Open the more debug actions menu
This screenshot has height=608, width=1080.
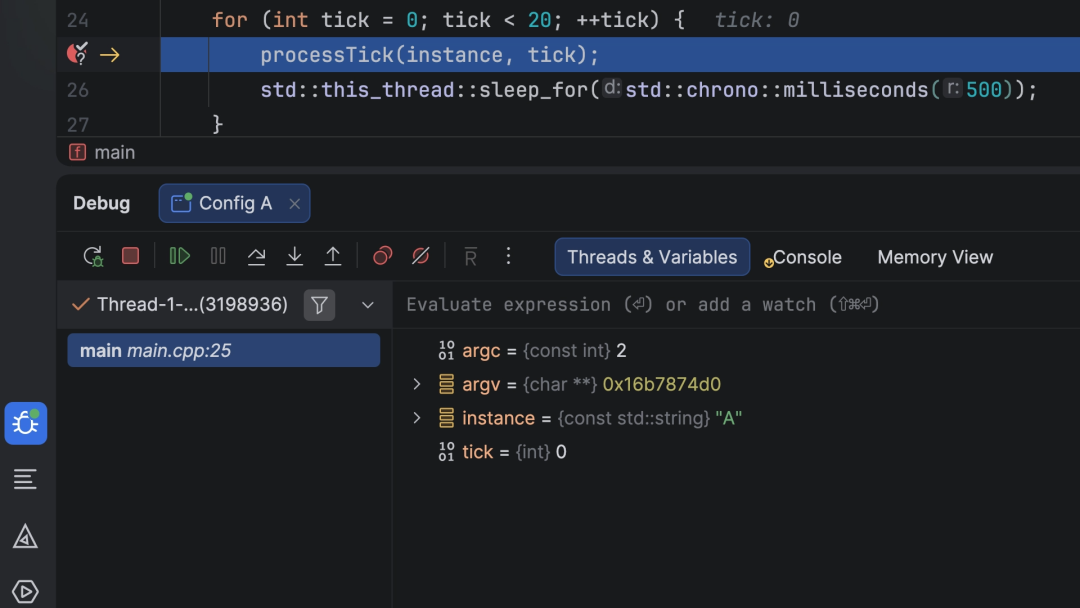coord(508,256)
